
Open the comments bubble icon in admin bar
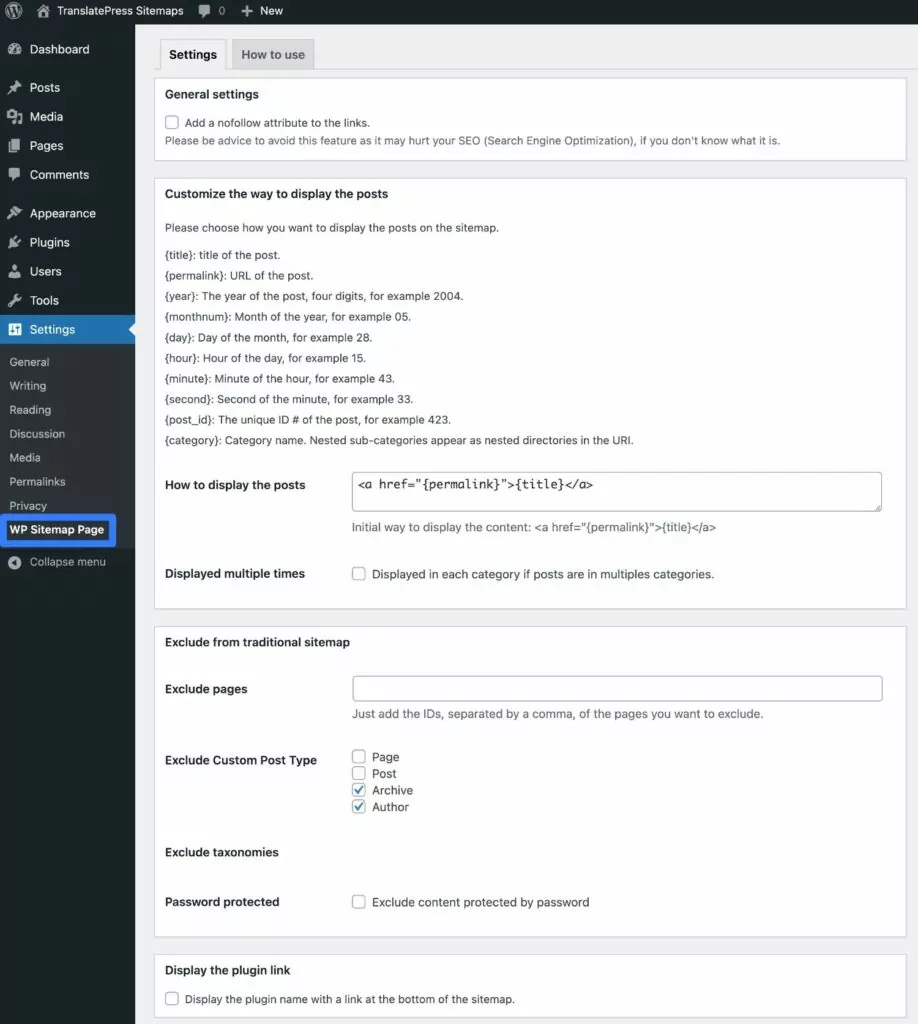pyautogui.click(x=205, y=11)
